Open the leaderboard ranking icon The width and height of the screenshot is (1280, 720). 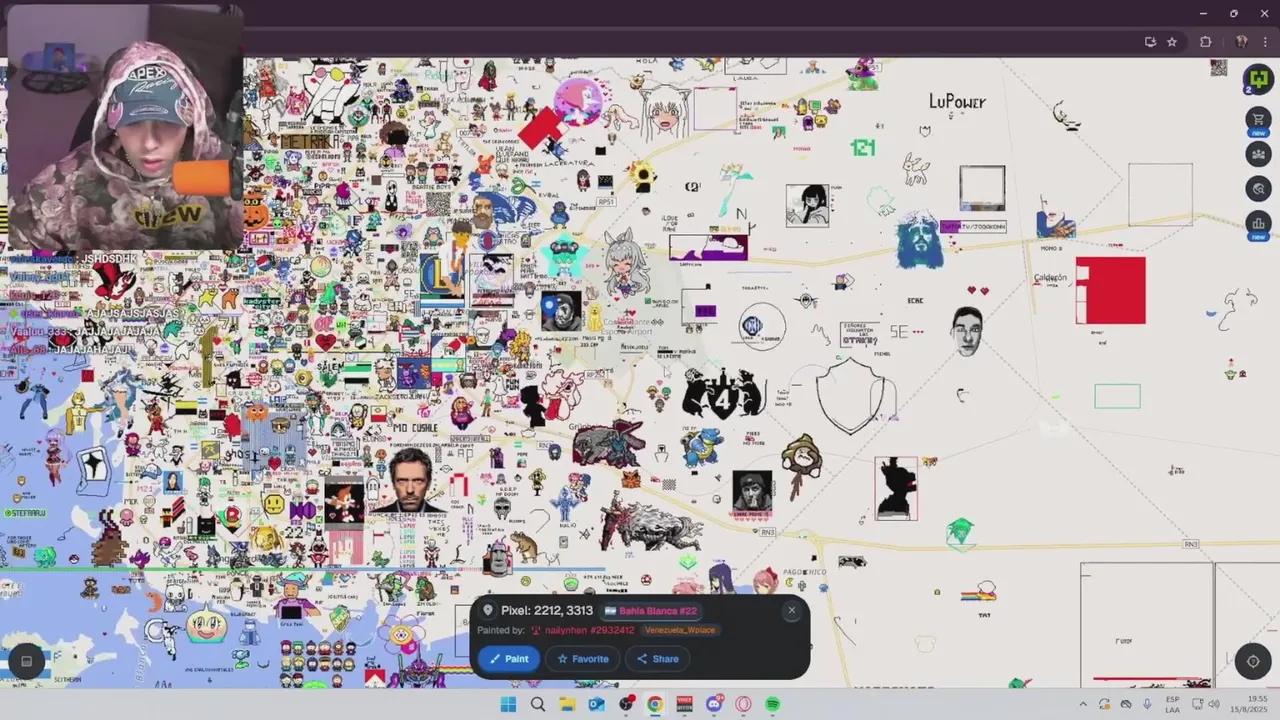pyautogui.click(x=1258, y=222)
